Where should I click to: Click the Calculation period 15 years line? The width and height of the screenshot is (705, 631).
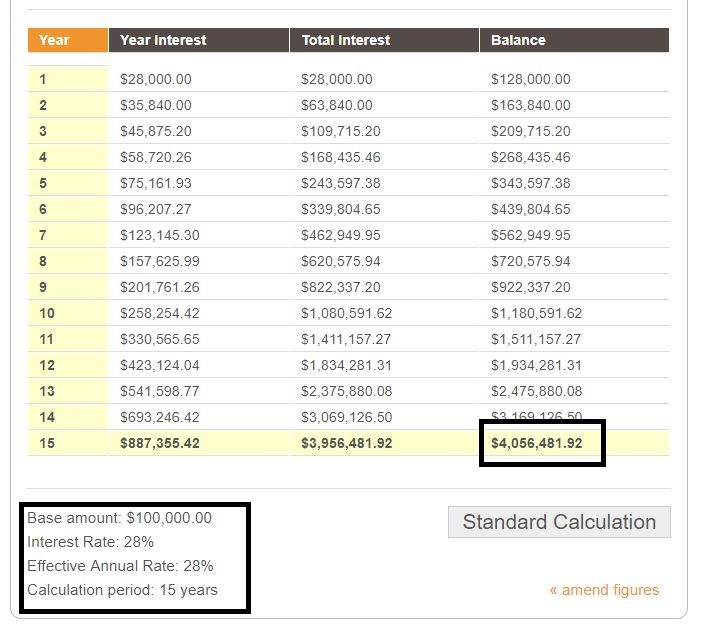point(122,590)
